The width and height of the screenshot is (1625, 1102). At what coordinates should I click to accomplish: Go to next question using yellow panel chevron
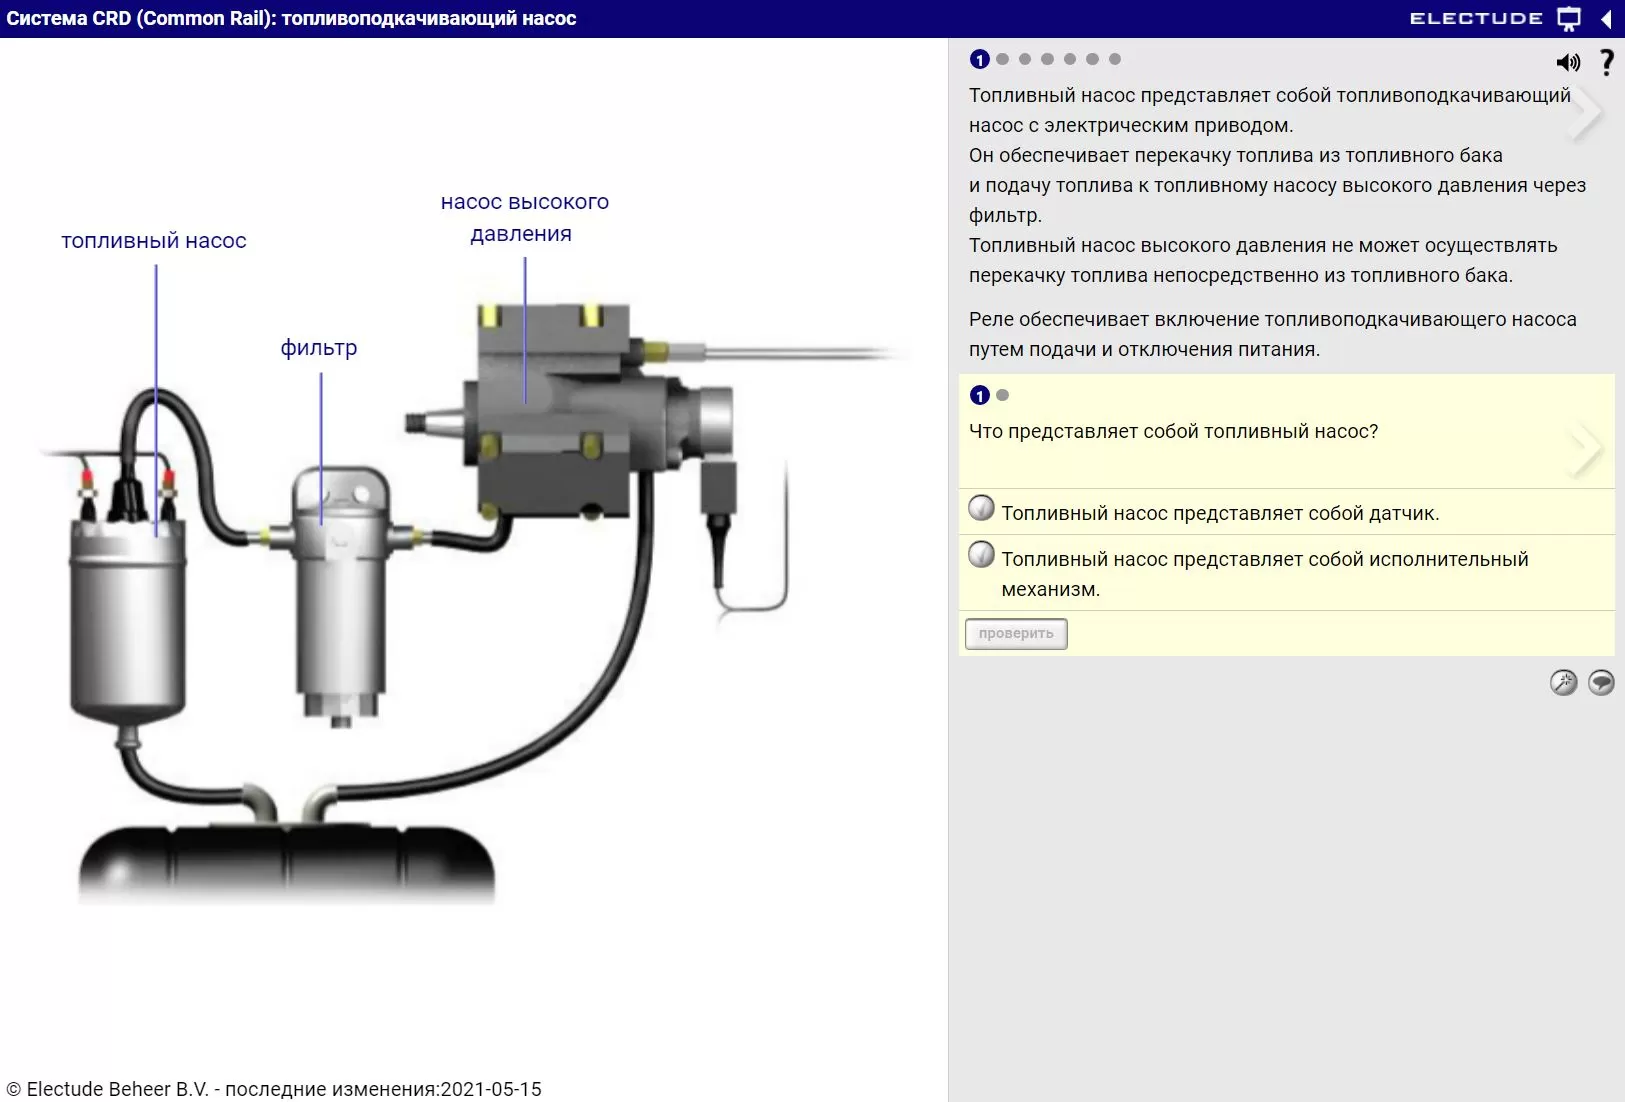(x=1586, y=450)
